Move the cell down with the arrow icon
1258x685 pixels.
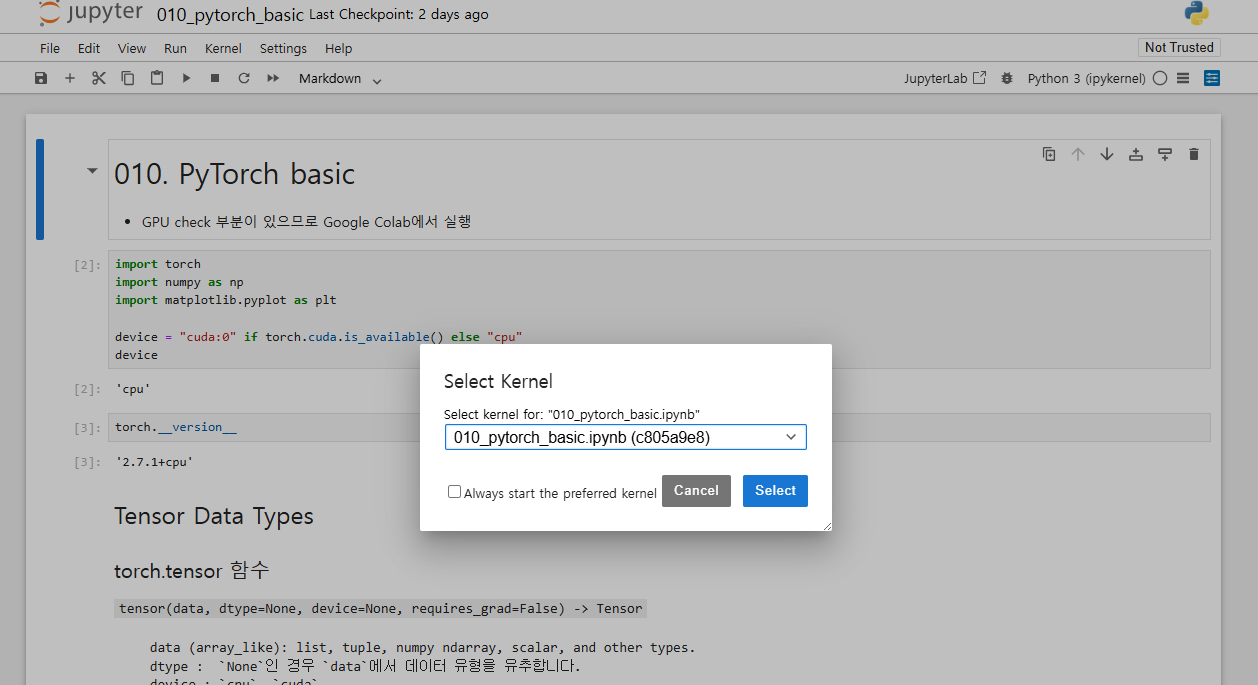coord(1107,154)
